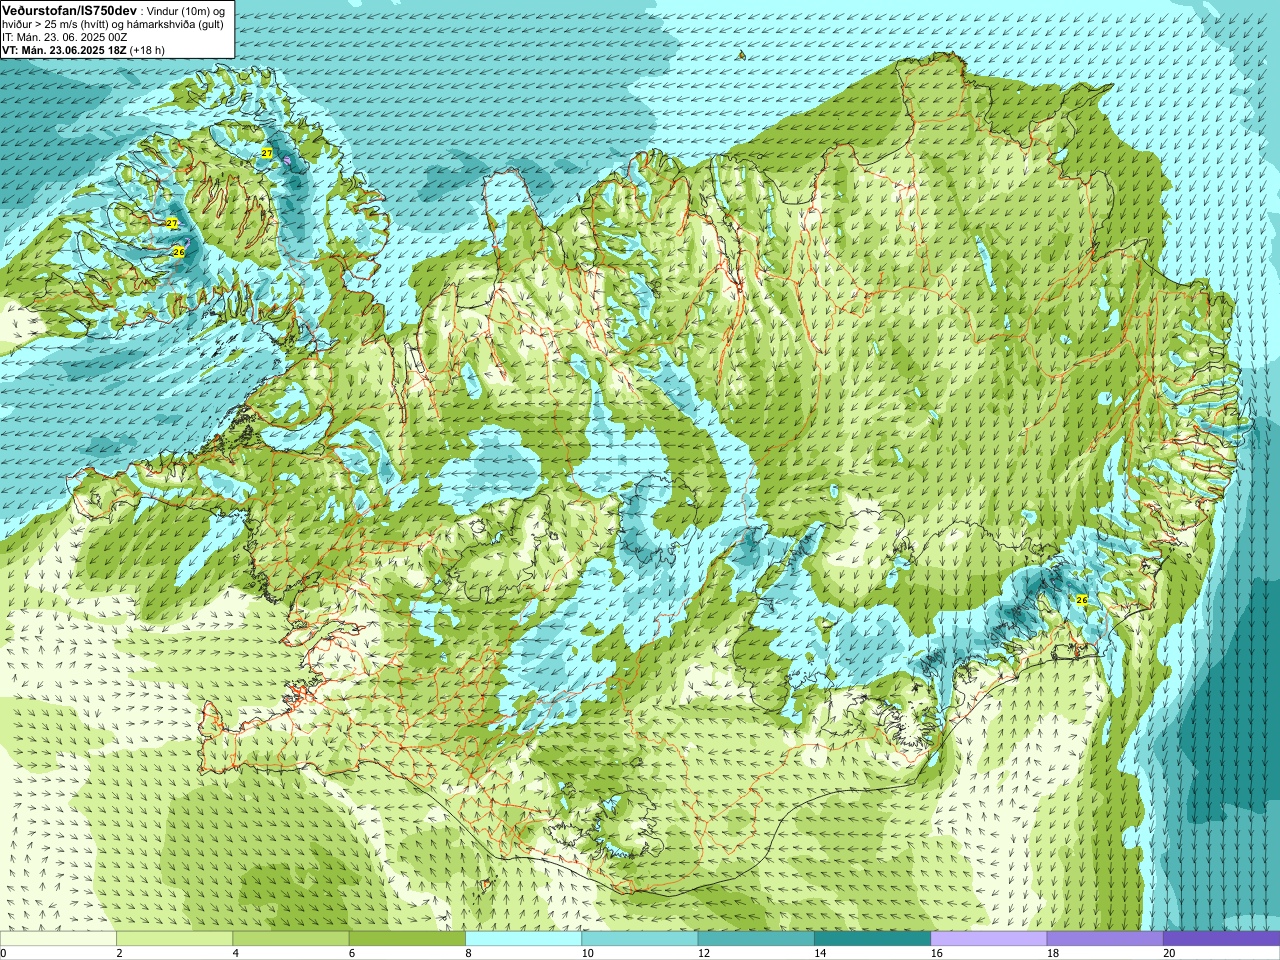Click the 2–4 m/s light green legend swatch
Image resolution: width=1280 pixels, height=960 pixels.
tap(174, 939)
